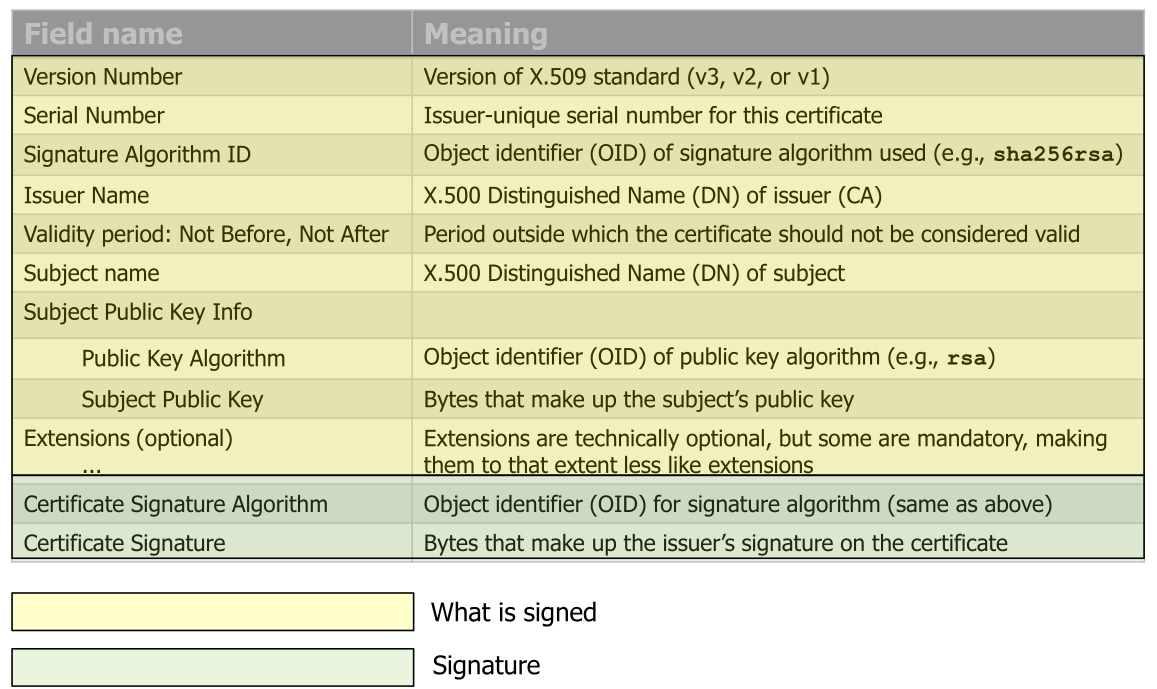The width and height of the screenshot is (1157, 689).
Task: Click the 'Signature Algorithm ID' field cell
Action: point(137,155)
